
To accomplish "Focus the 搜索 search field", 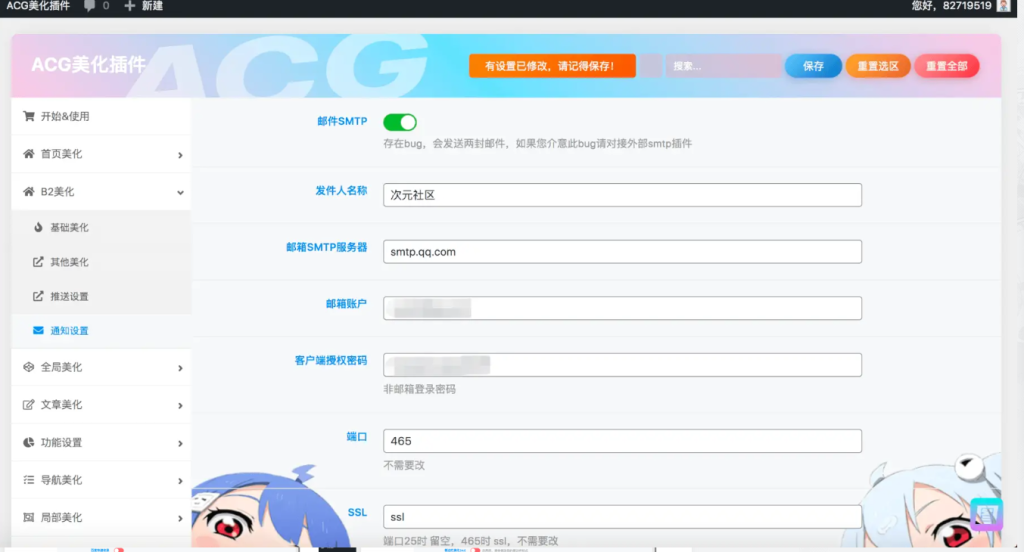I will 723,66.
